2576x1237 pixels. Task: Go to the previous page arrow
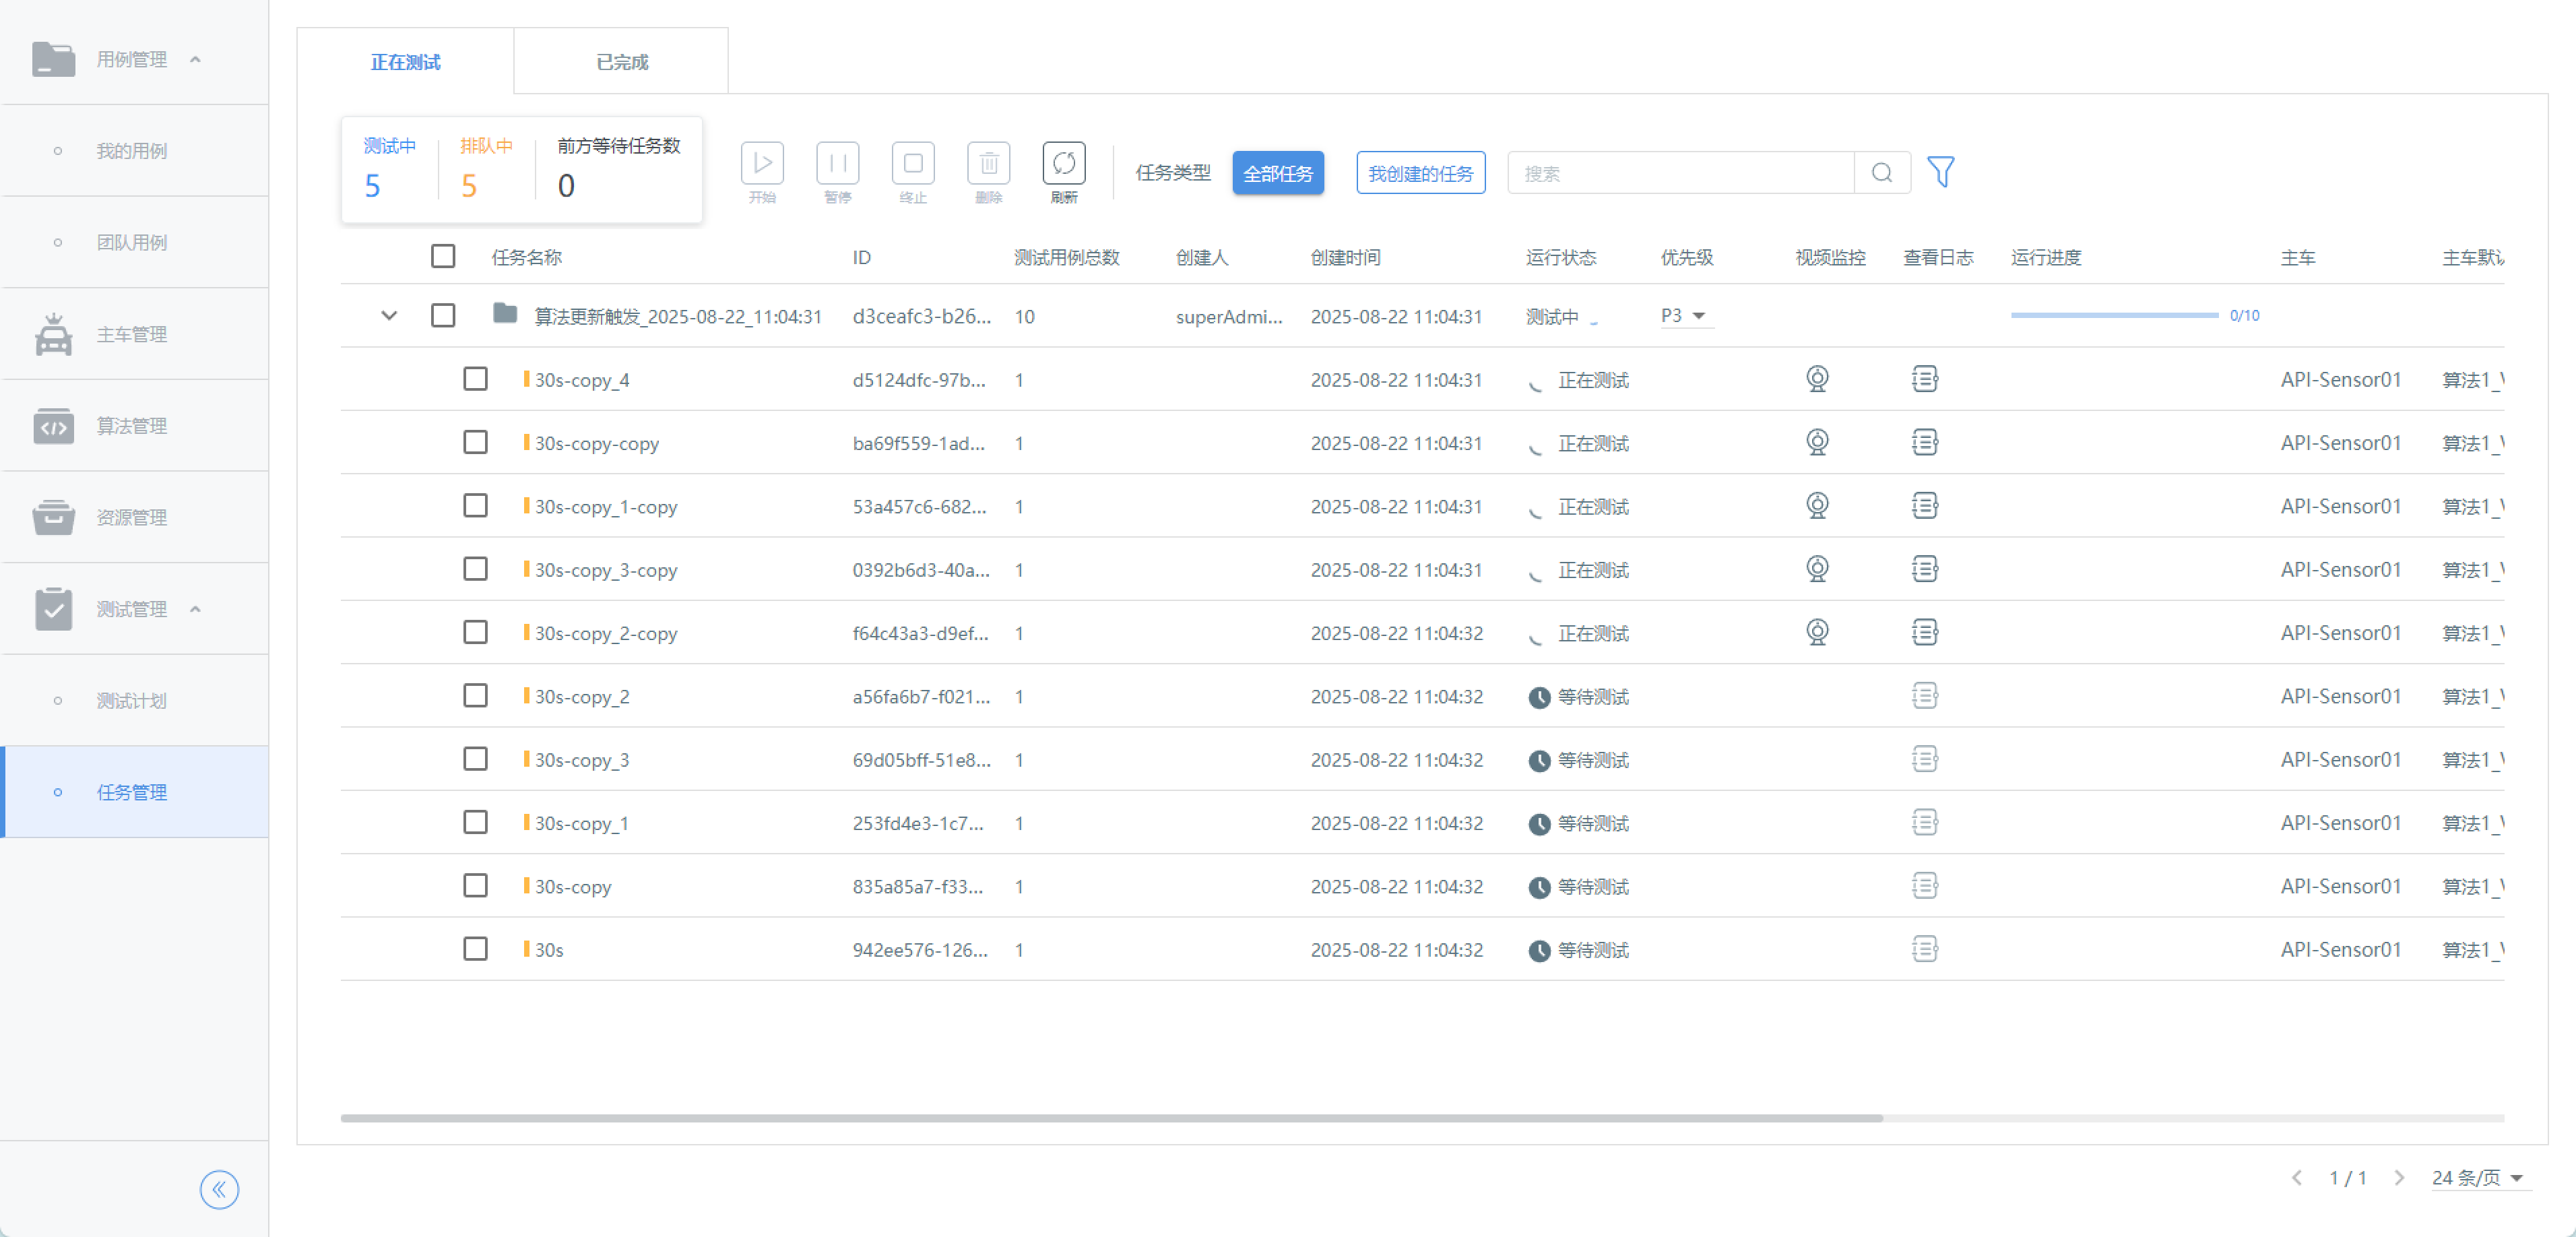tap(2298, 1178)
